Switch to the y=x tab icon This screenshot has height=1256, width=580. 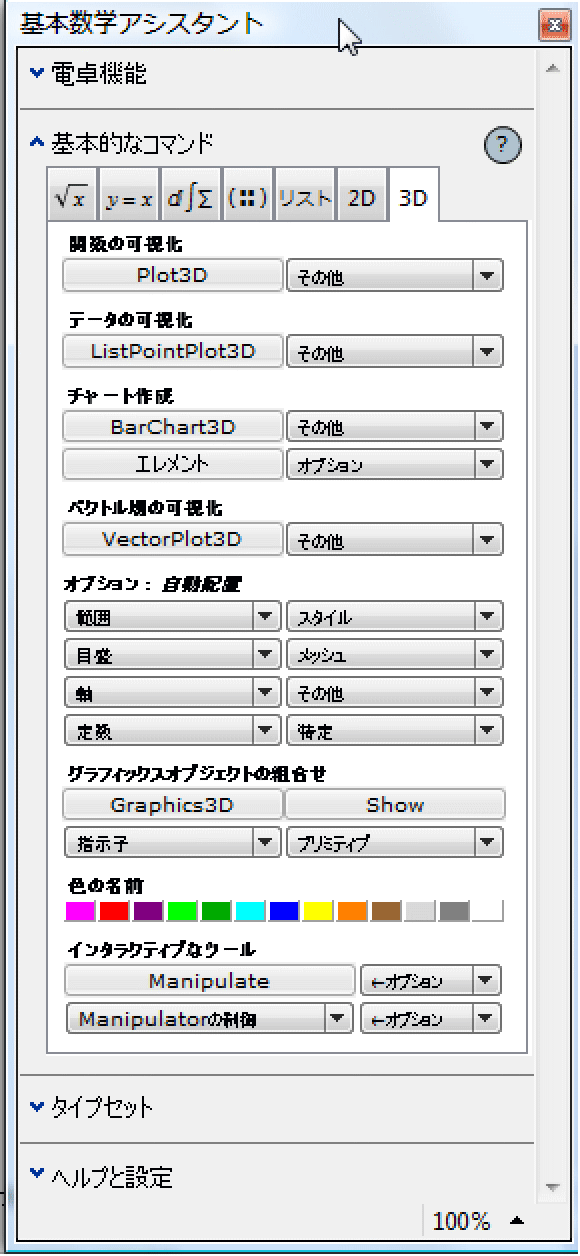[x=130, y=198]
